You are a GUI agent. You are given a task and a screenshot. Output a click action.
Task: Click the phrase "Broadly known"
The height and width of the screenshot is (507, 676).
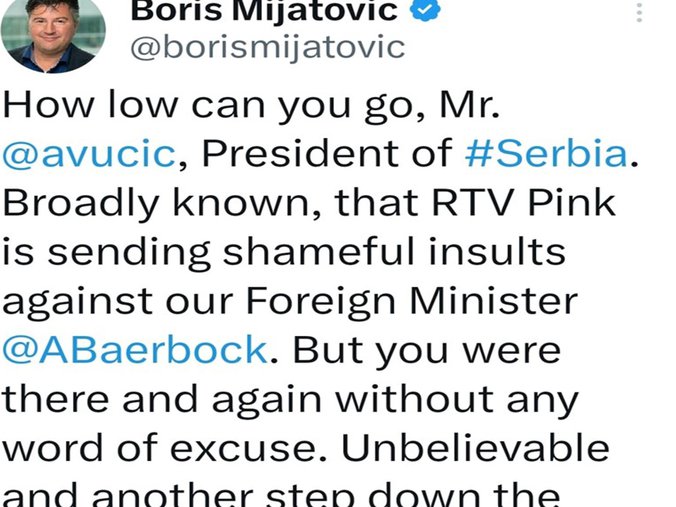(x=156, y=203)
